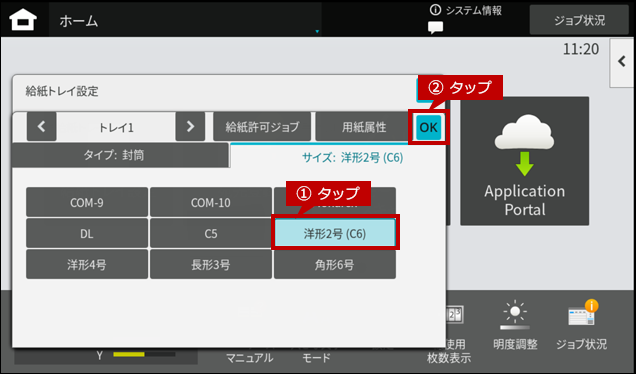Screen dimensions: 636x374
Task: Click the yellow Y toner level bar
Action: (144, 355)
